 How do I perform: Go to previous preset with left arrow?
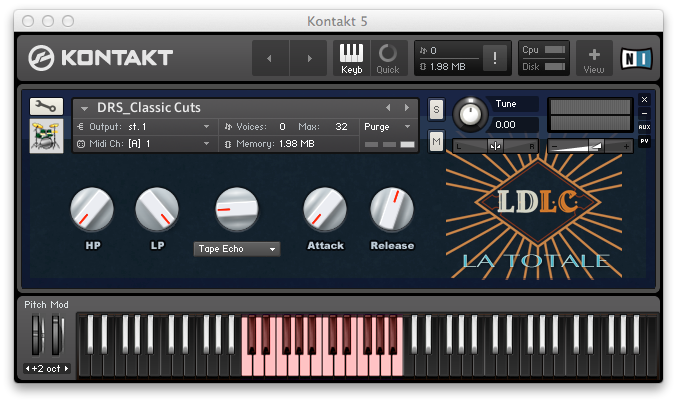click(x=270, y=58)
